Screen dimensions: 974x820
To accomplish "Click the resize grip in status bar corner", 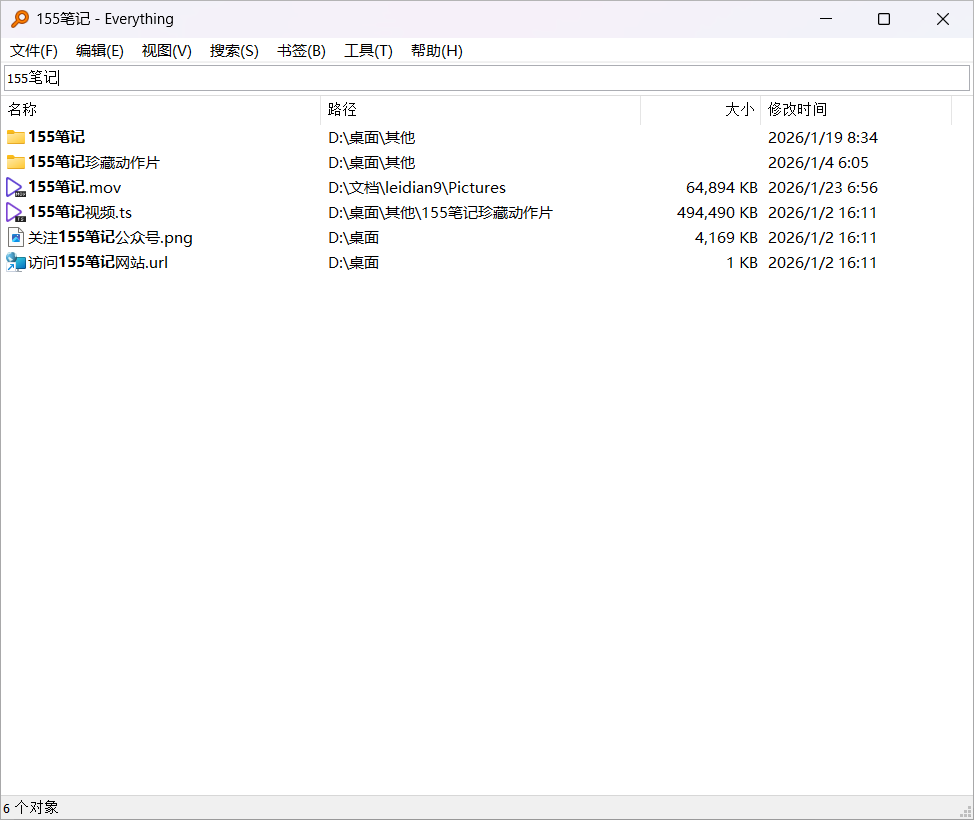I will pos(965,810).
